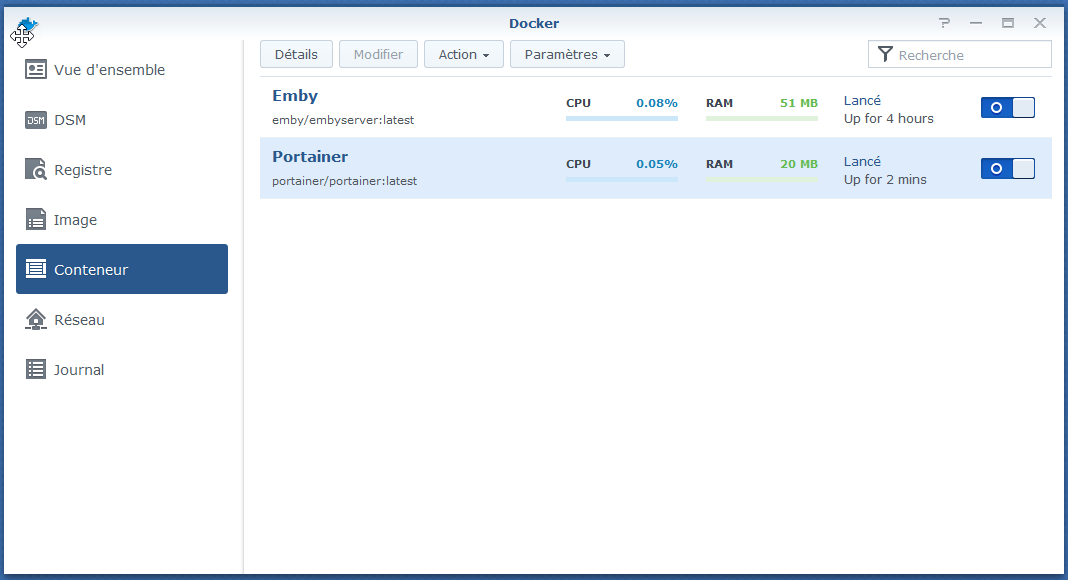Click the Détails button
1068x580 pixels.
coord(296,54)
